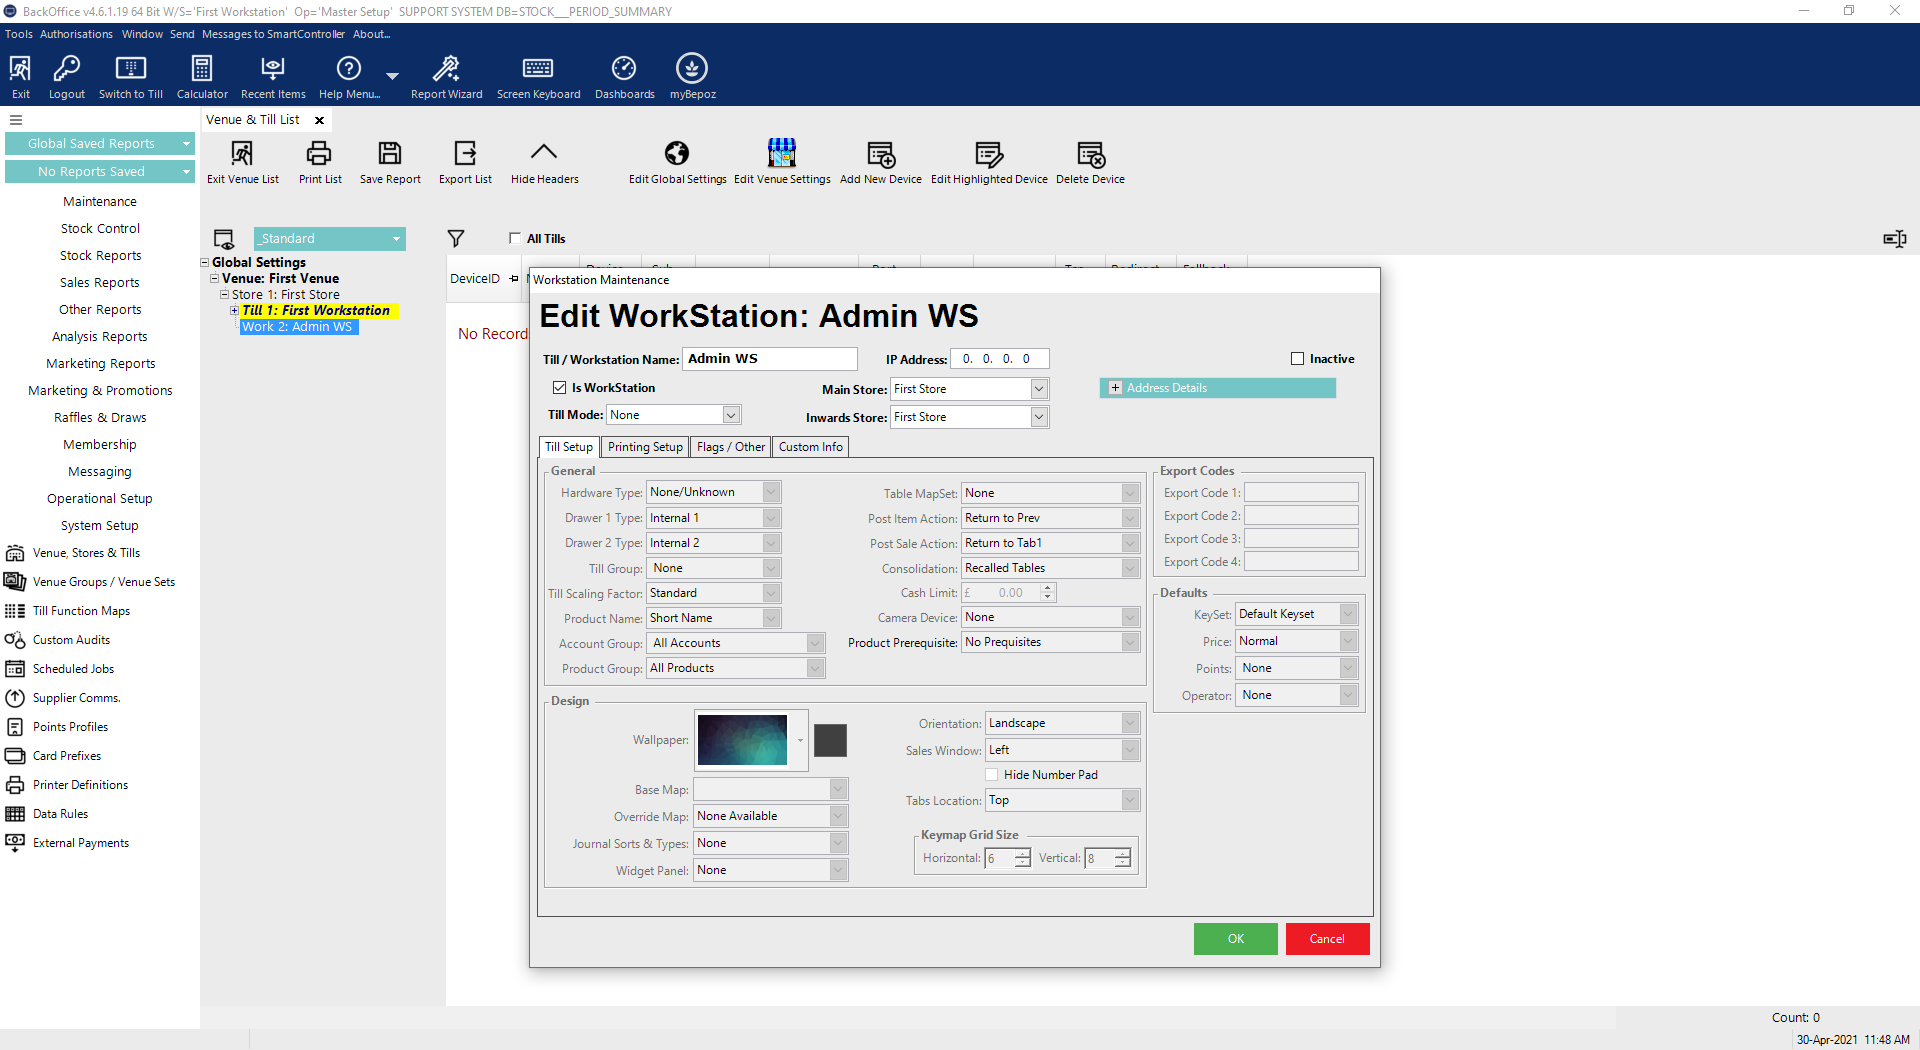Add a New Device
This screenshot has width=1920, height=1050.
coord(880,160)
